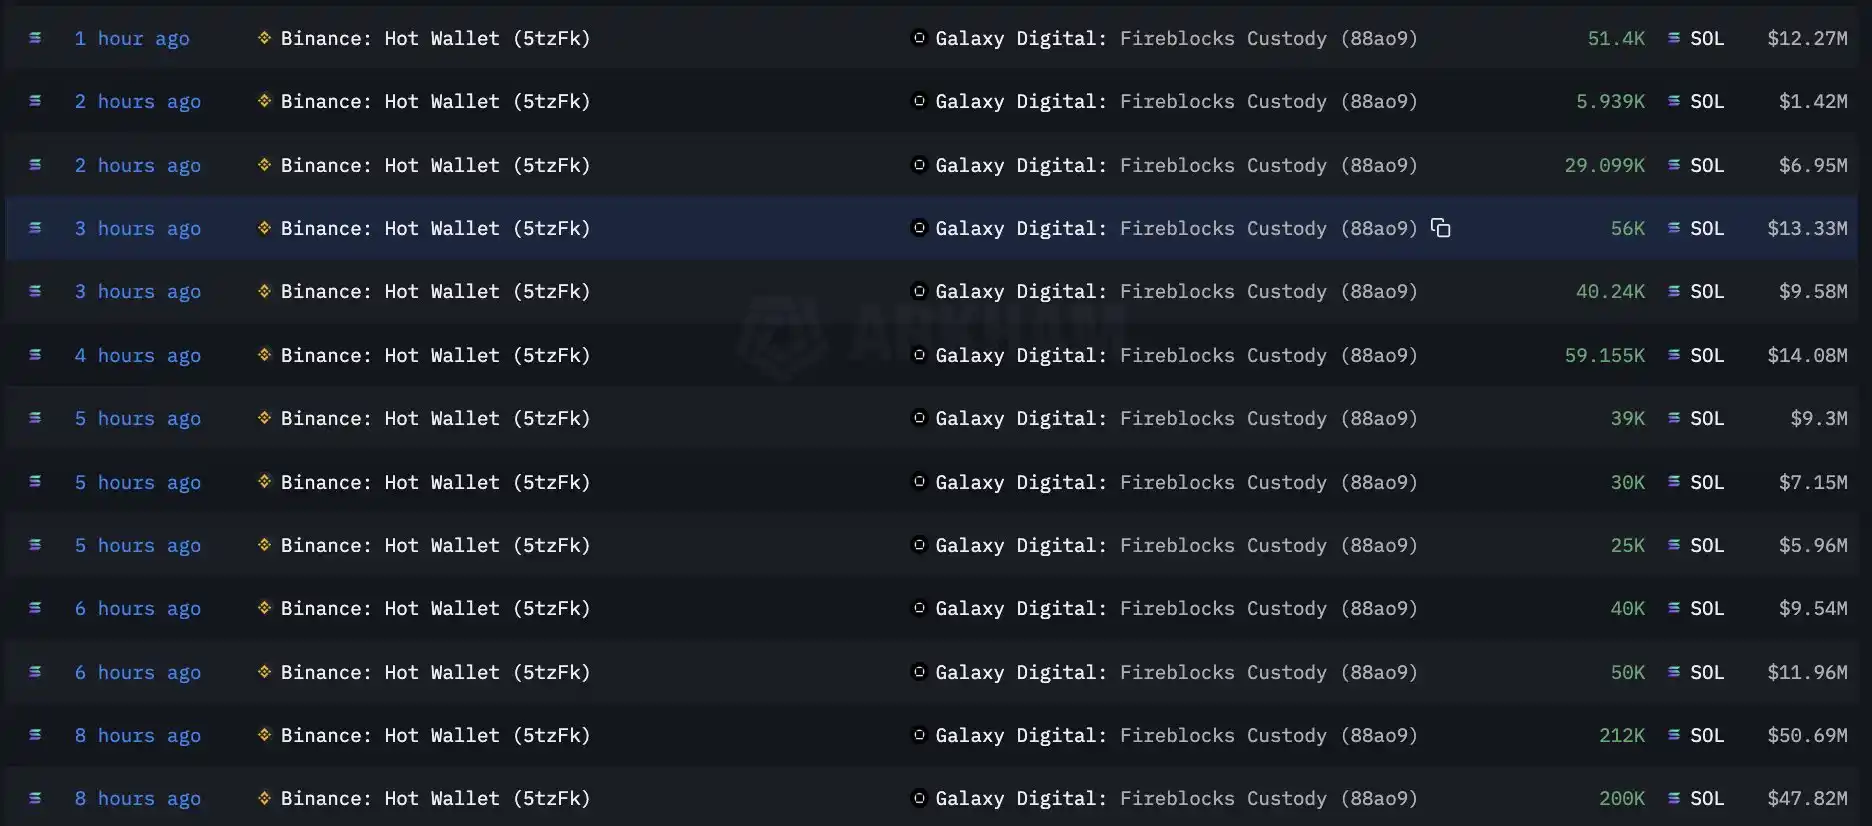Screen dimensions: 1872x826
Task: Open Galaxy Digital entity in the 40.24K row
Action: click(1020, 291)
